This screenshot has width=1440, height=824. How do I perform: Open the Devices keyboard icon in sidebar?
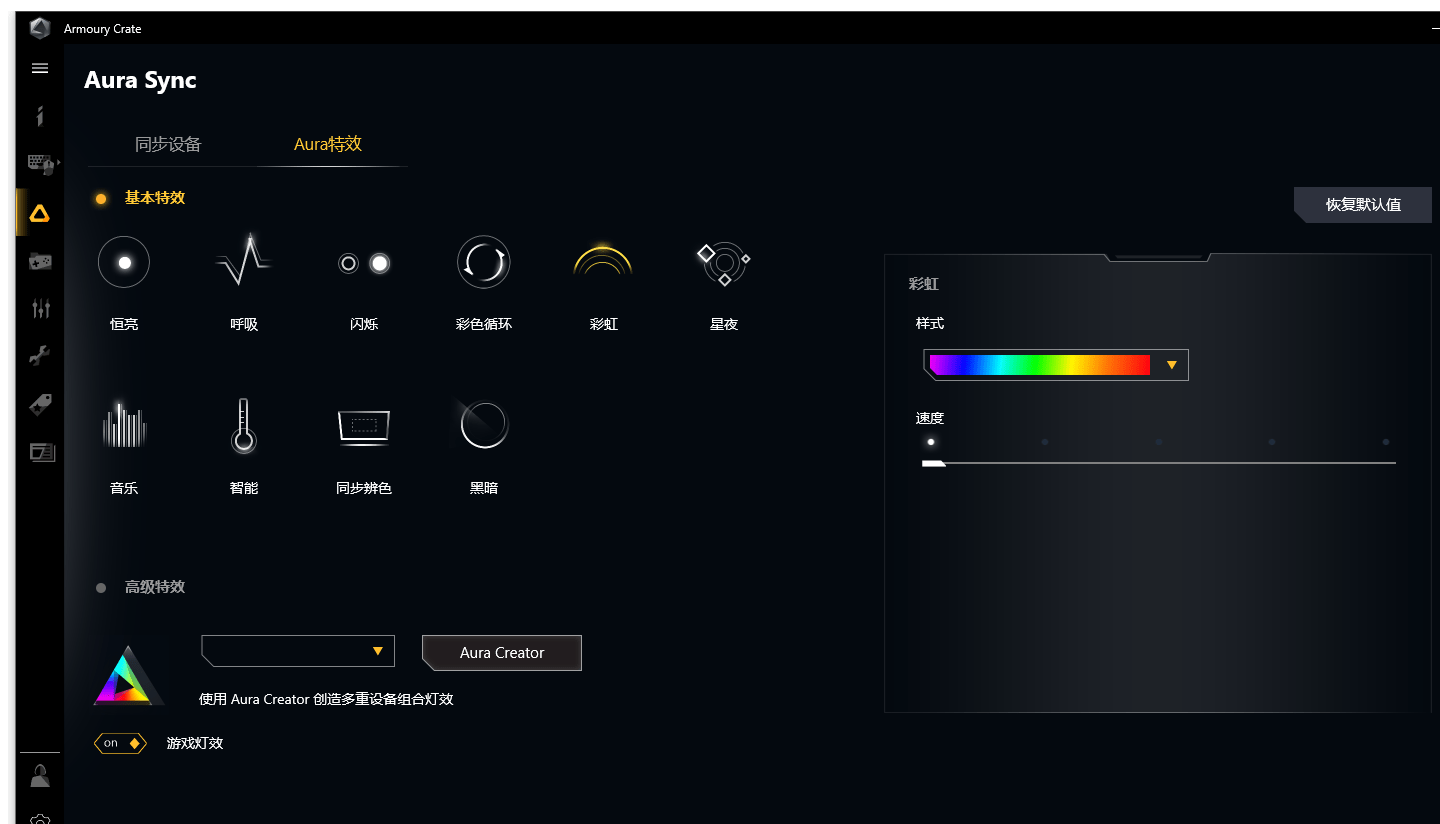[x=41, y=163]
